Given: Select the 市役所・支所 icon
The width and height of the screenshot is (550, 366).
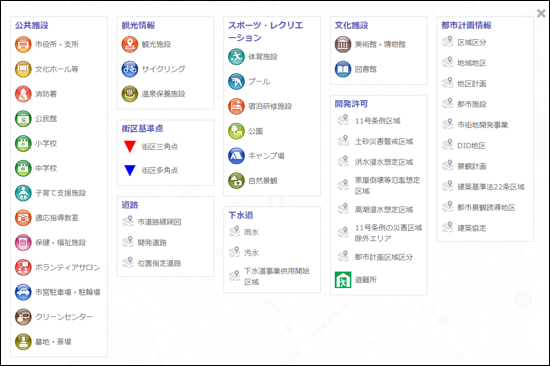Looking at the screenshot, I should (23, 45).
